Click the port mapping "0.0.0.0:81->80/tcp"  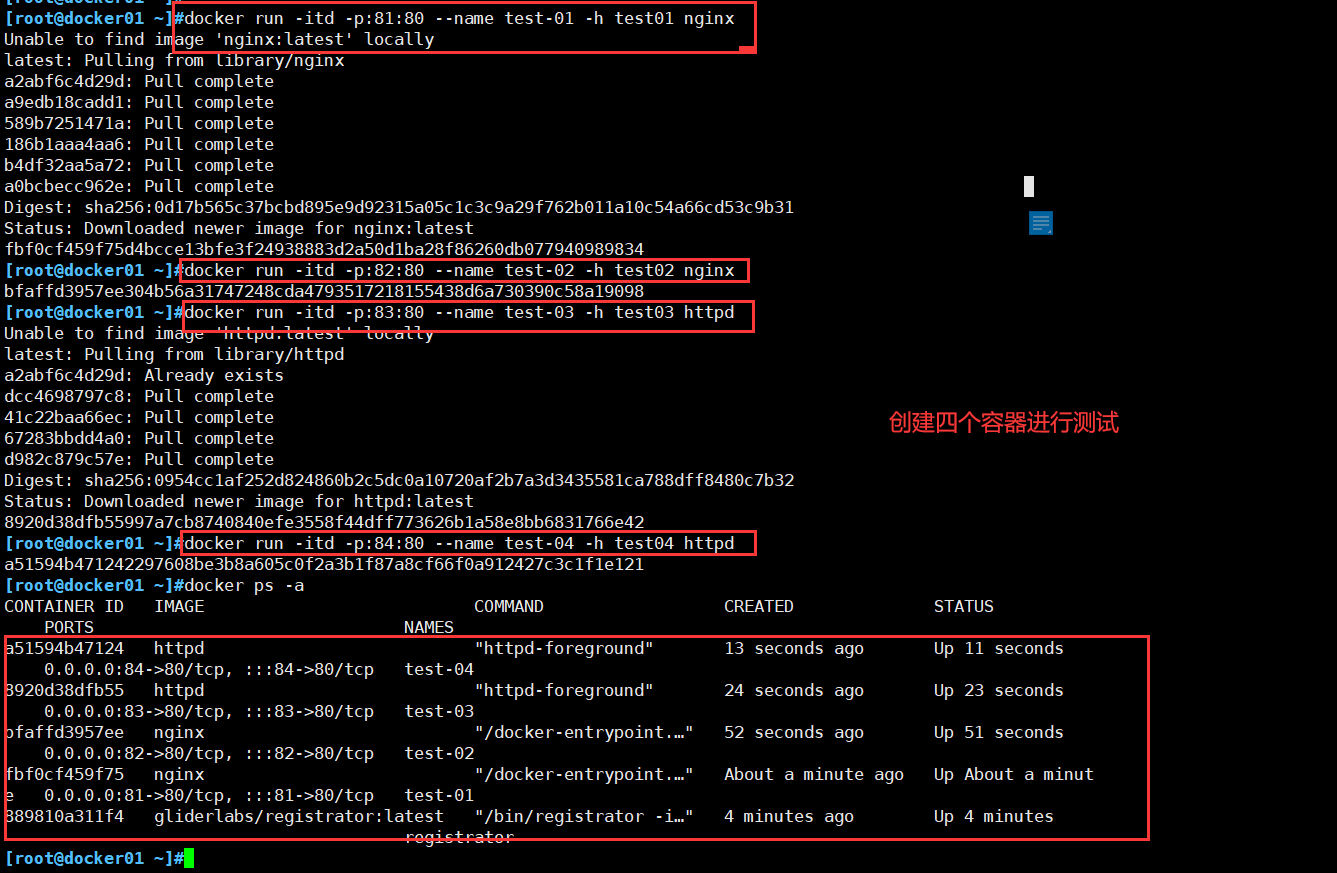coord(139,795)
